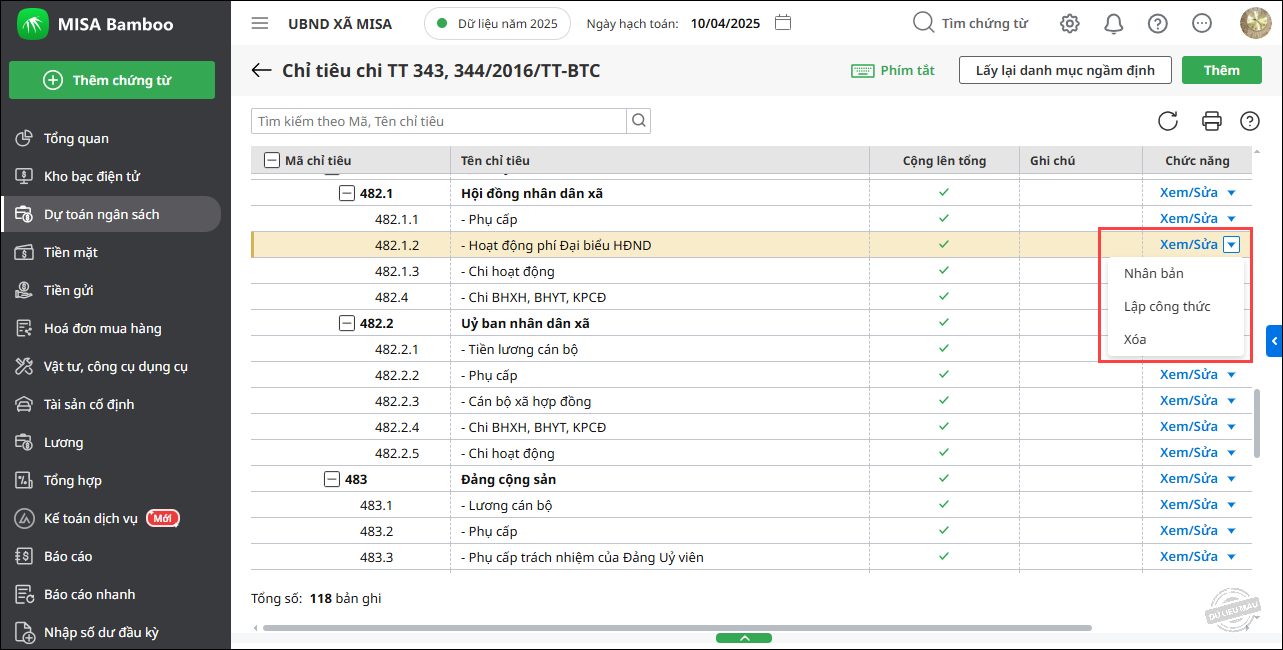Expand the green bottom panel handle
The height and width of the screenshot is (650, 1283).
[x=743, y=638]
